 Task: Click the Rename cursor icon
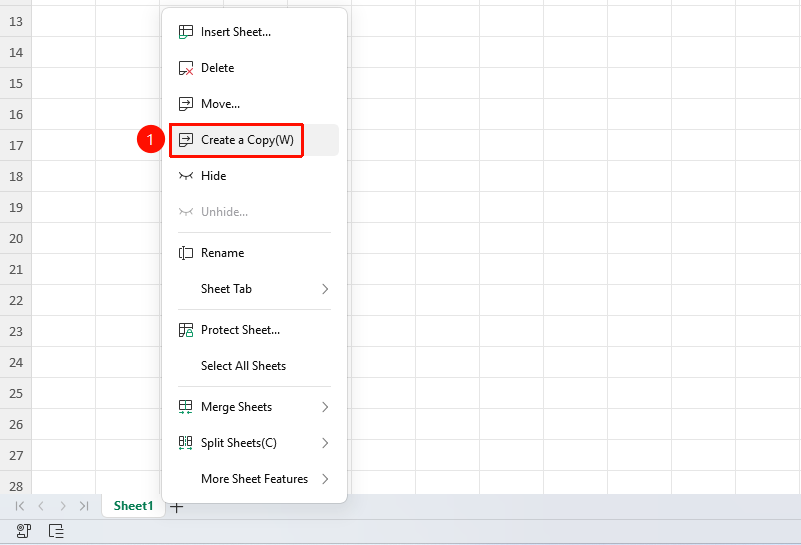click(185, 253)
